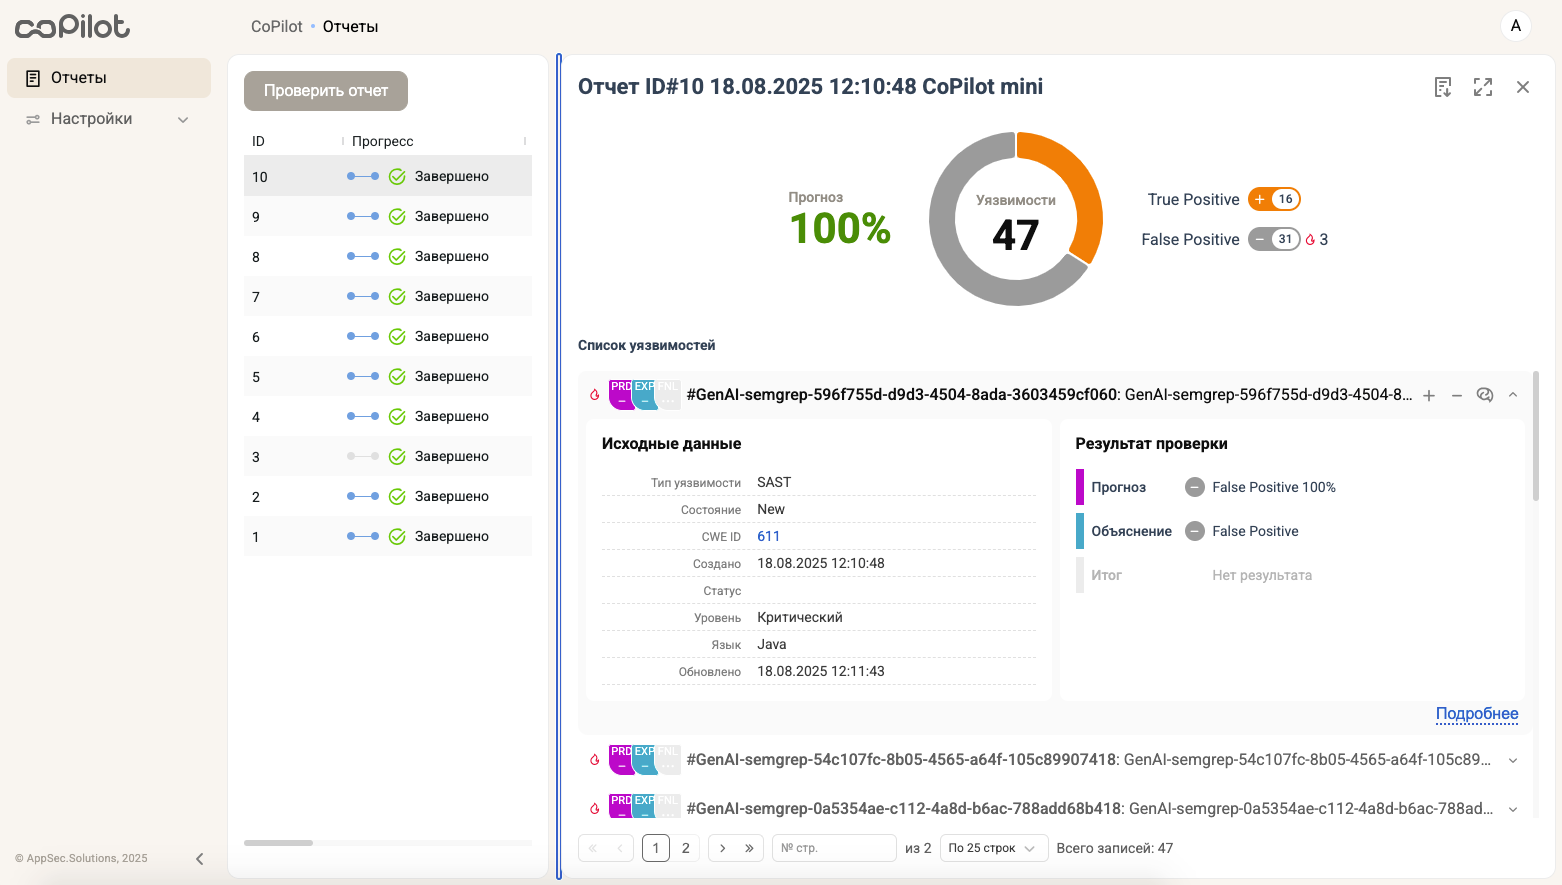
Task: Go to page 2 of vulnerabilities
Action: click(686, 848)
